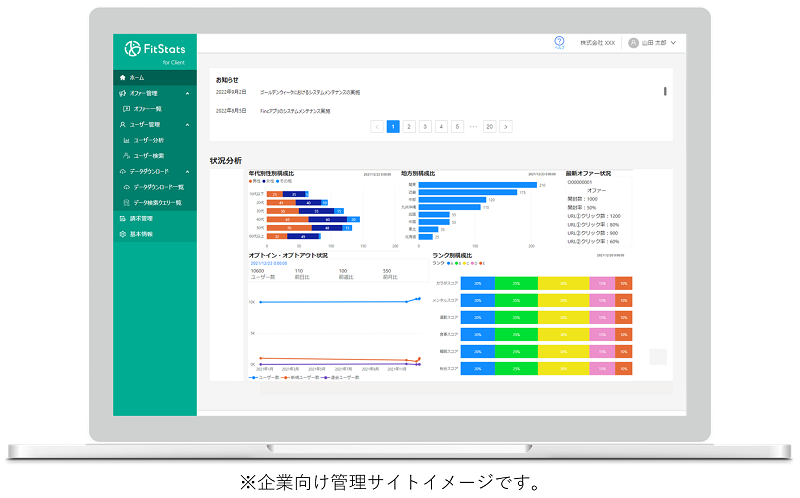Click the 退会ユーザー数 legend in line chart

coord(340,378)
